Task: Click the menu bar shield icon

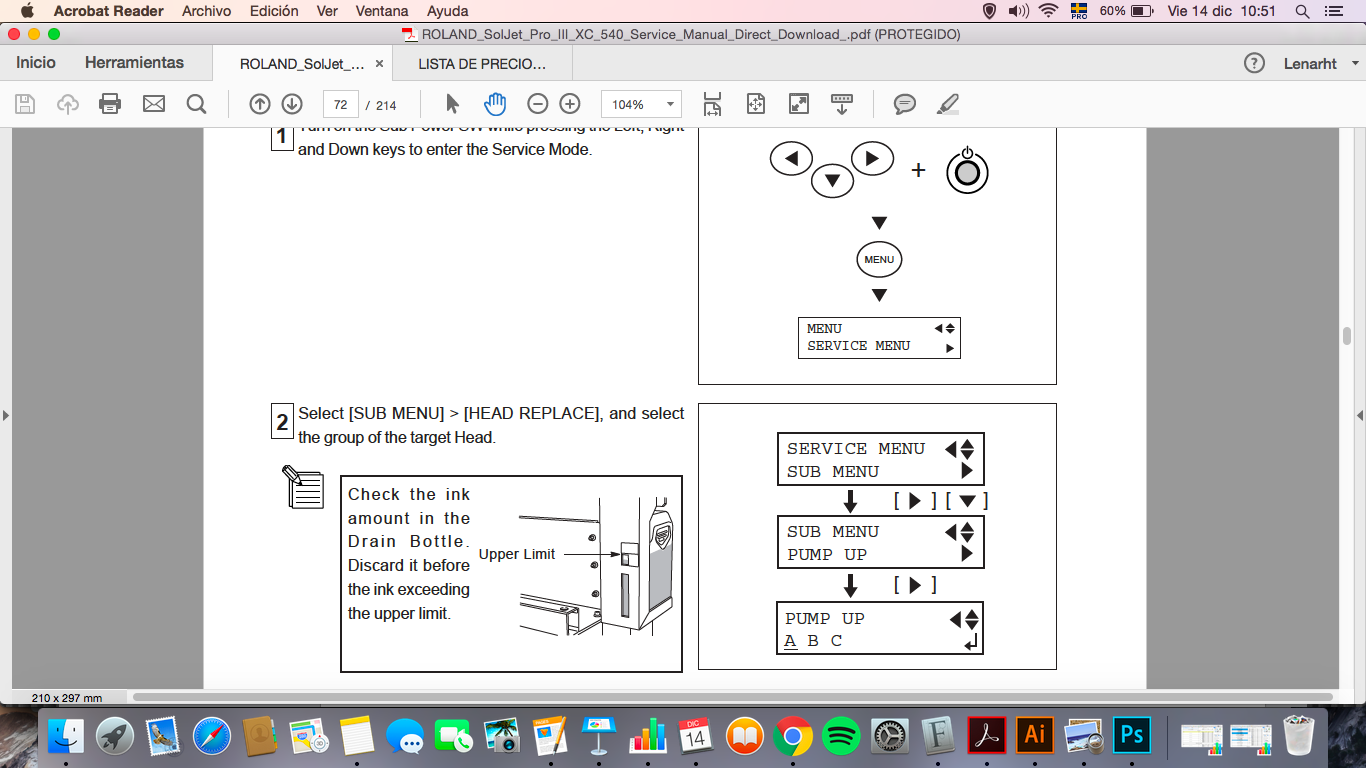Action: click(990, 11)
